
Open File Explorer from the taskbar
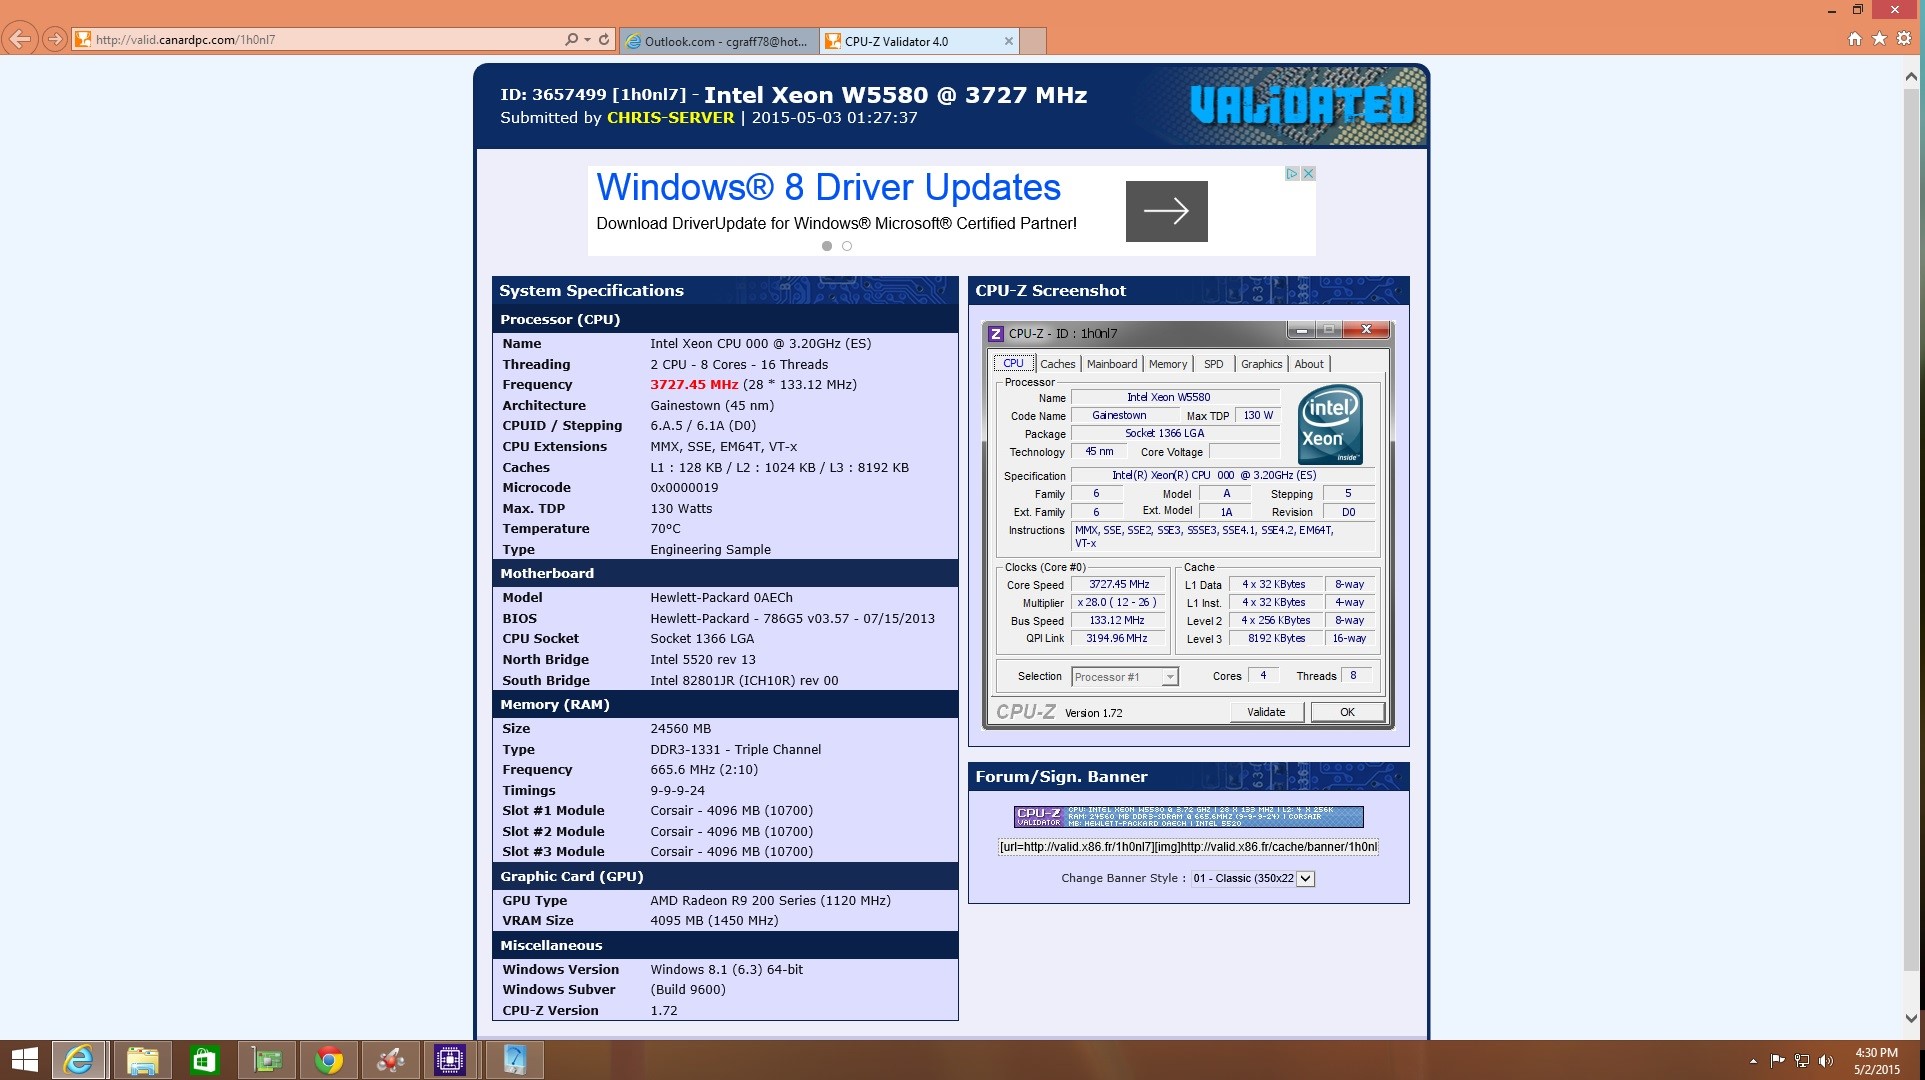[x=142, y=1060]
